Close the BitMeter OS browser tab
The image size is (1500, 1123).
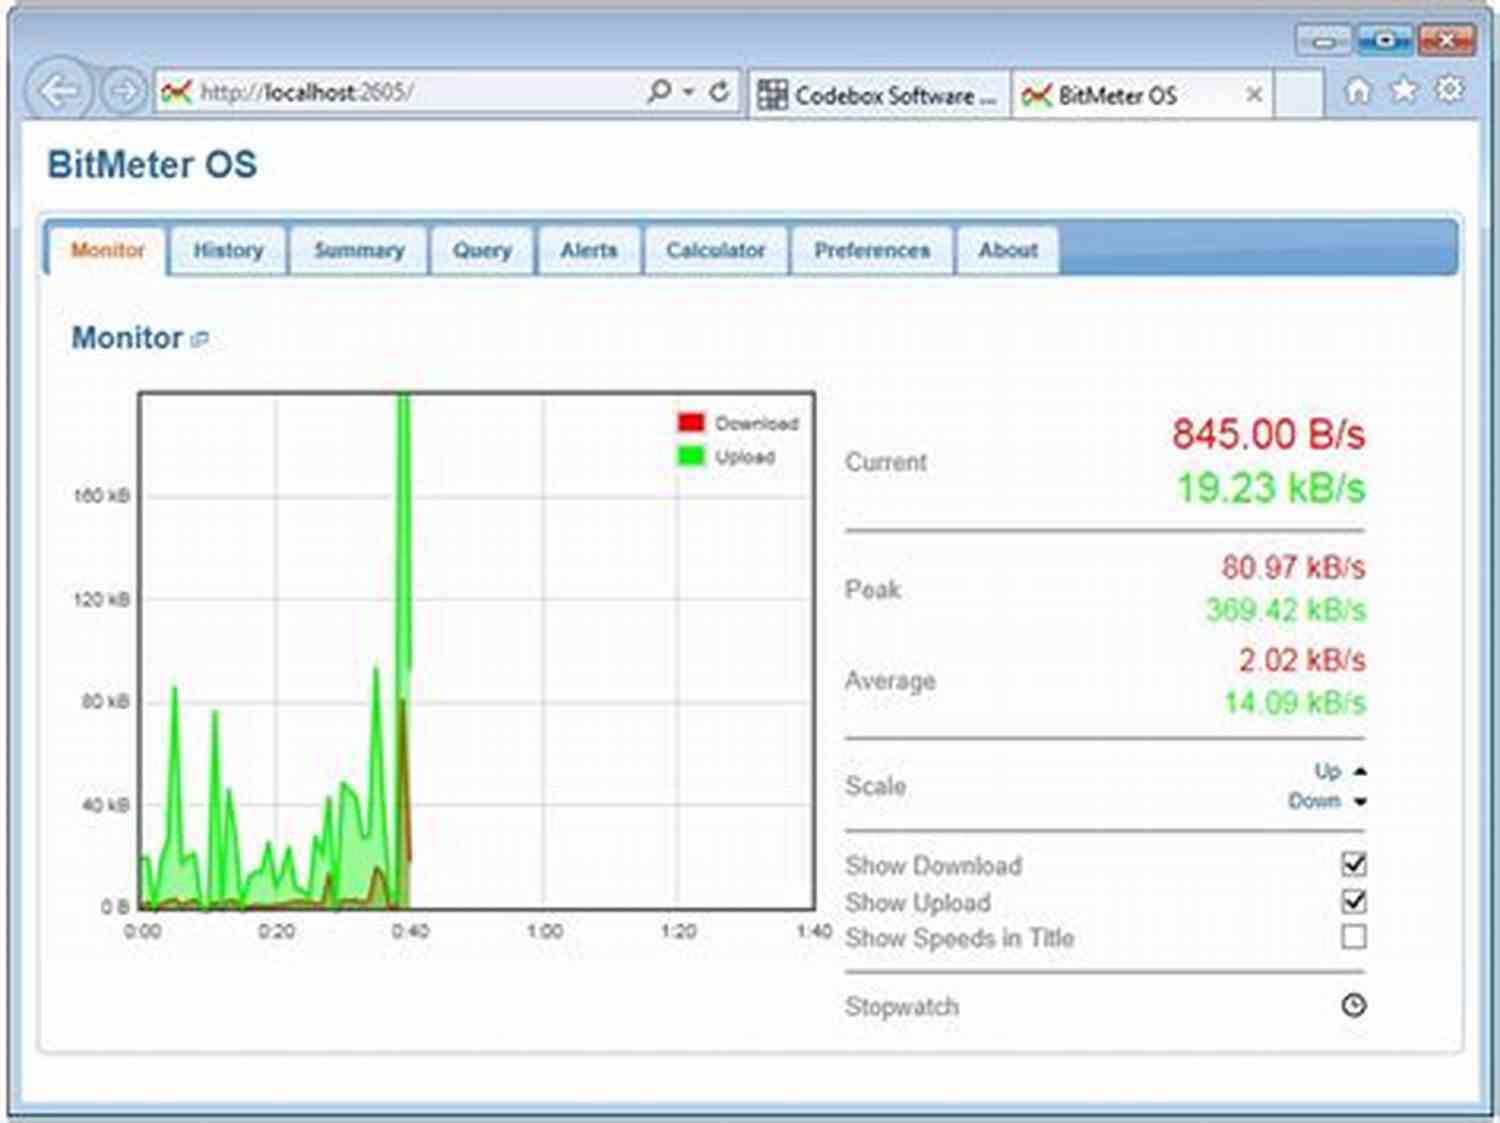coord(1253,95)
